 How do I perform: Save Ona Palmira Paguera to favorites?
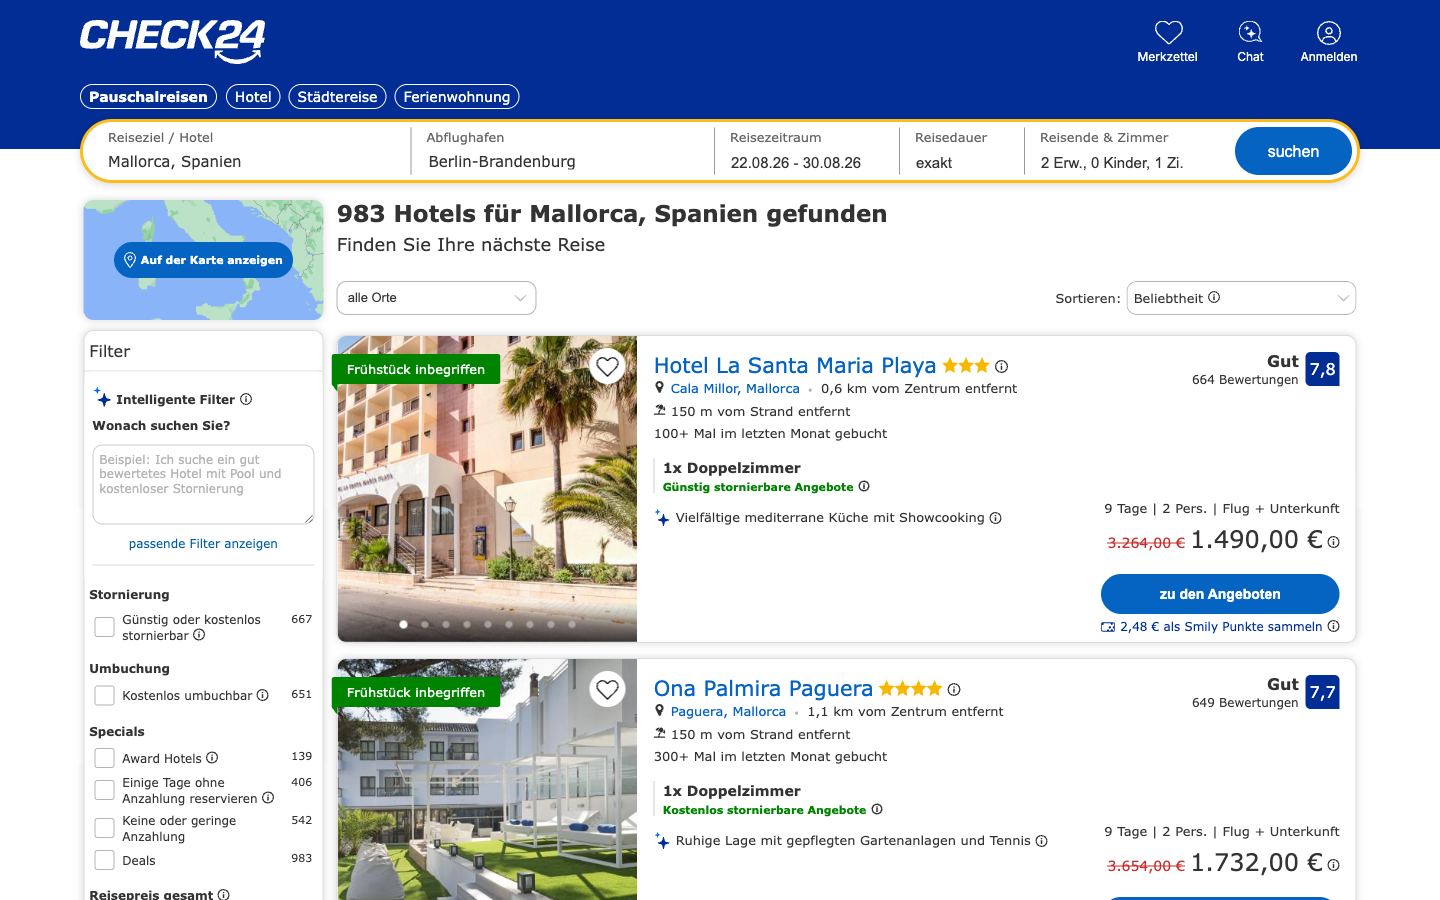tap(608, 689)
